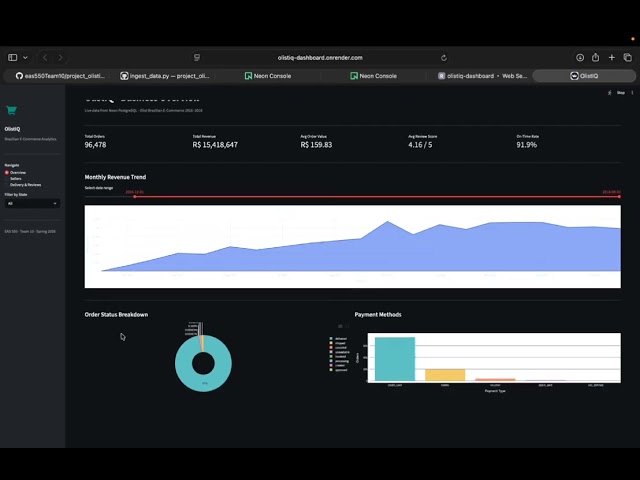
Task: Click the Avg Review Score 4.16 / 5
Action: 420,145
